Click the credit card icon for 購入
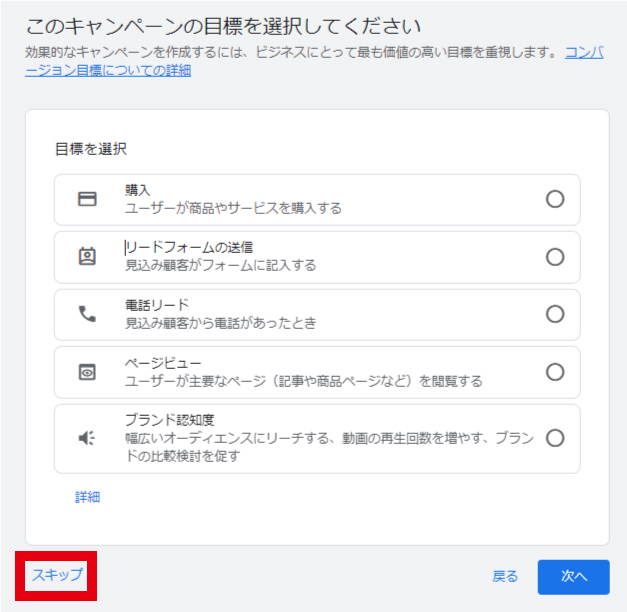This screenshot has height=612, width=627. (88, 199)
